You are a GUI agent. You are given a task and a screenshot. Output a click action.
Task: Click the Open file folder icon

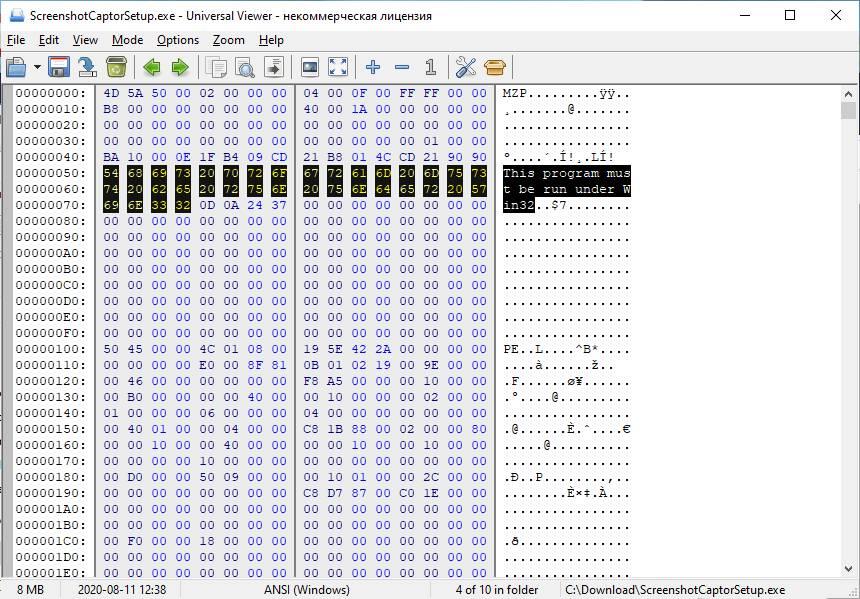[x=16, y=67]
